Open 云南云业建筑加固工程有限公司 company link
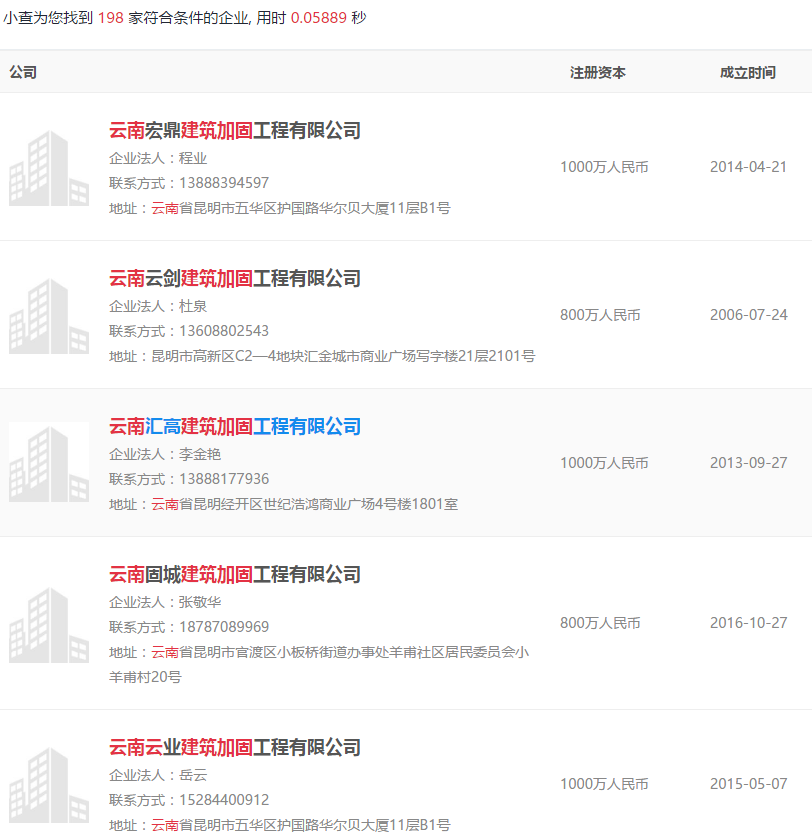Viewport: 812px width, 838px height. pyautogui.click(x=235, y=747)
